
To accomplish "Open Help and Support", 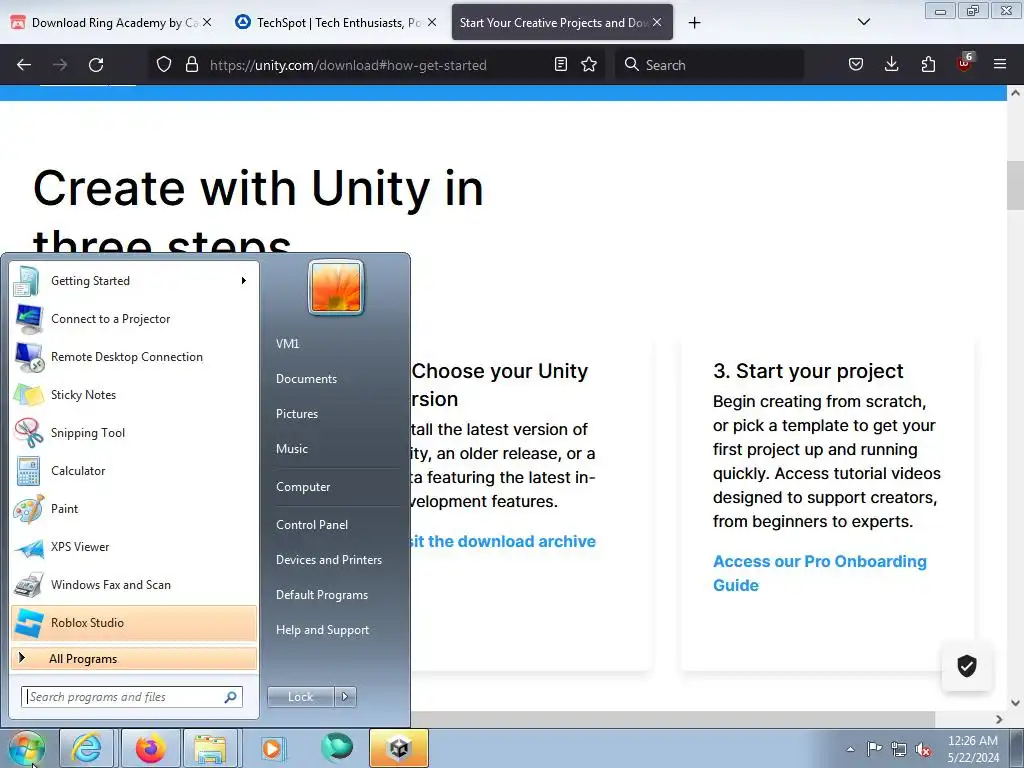I will click(x=323, y=630).
